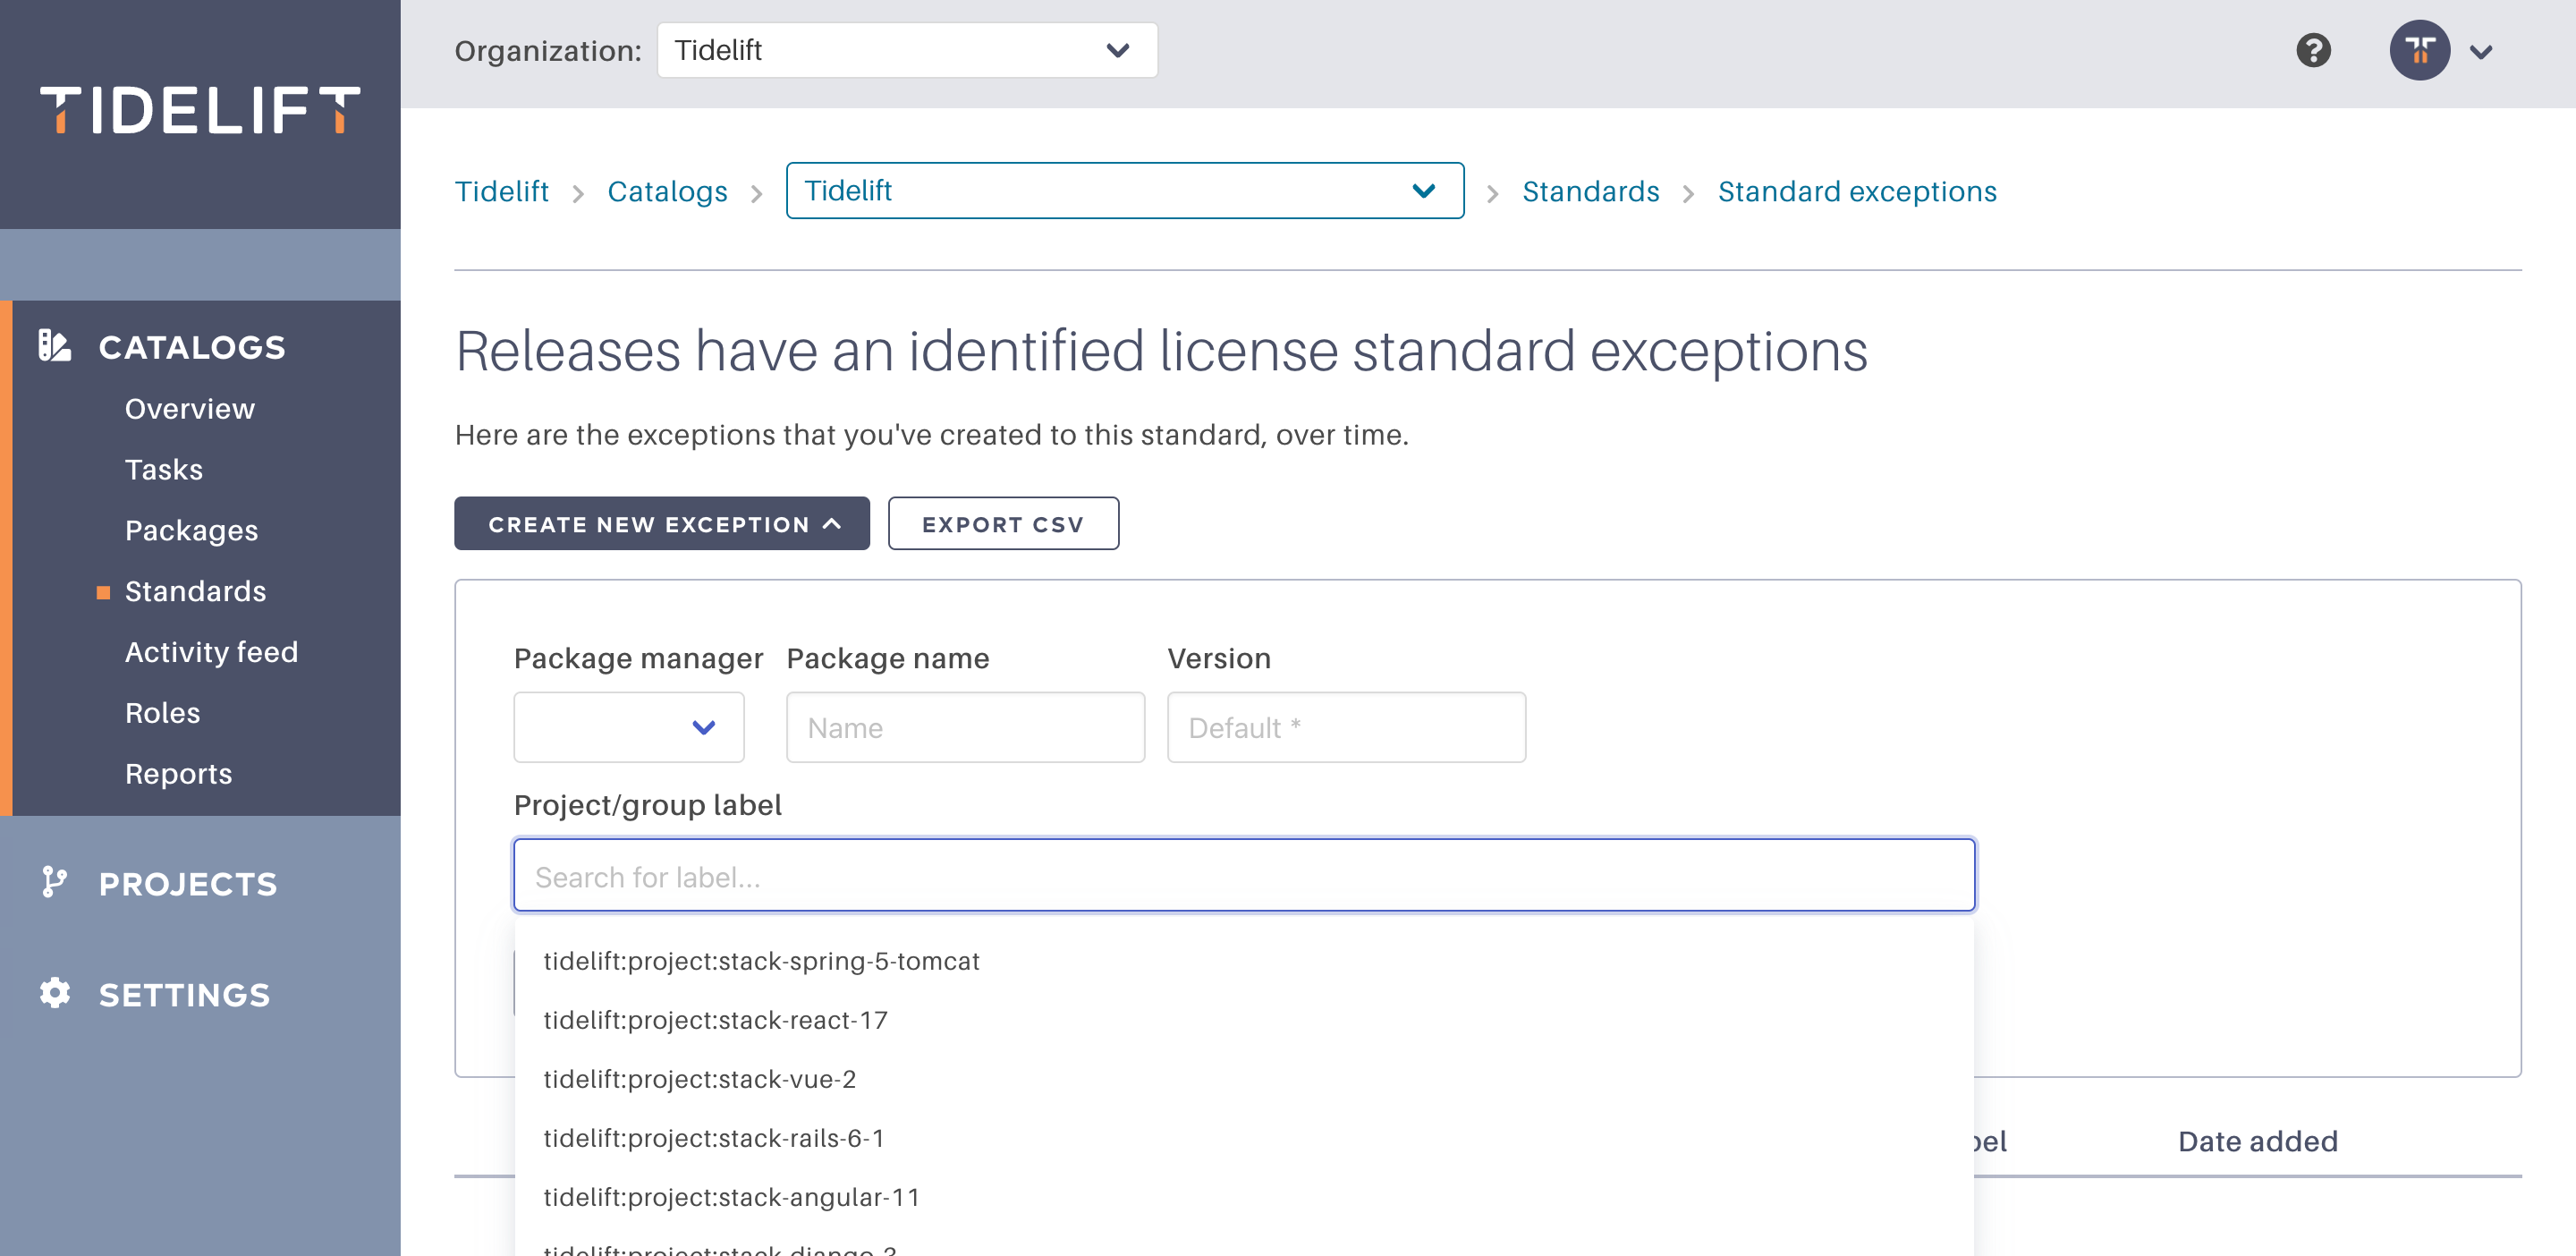
Task: Open Tasks in sidebar
Action: pos(164,470)
